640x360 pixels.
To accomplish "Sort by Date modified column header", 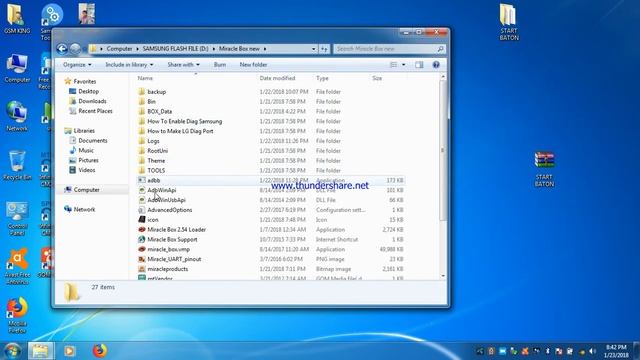I will pos(277,78).
